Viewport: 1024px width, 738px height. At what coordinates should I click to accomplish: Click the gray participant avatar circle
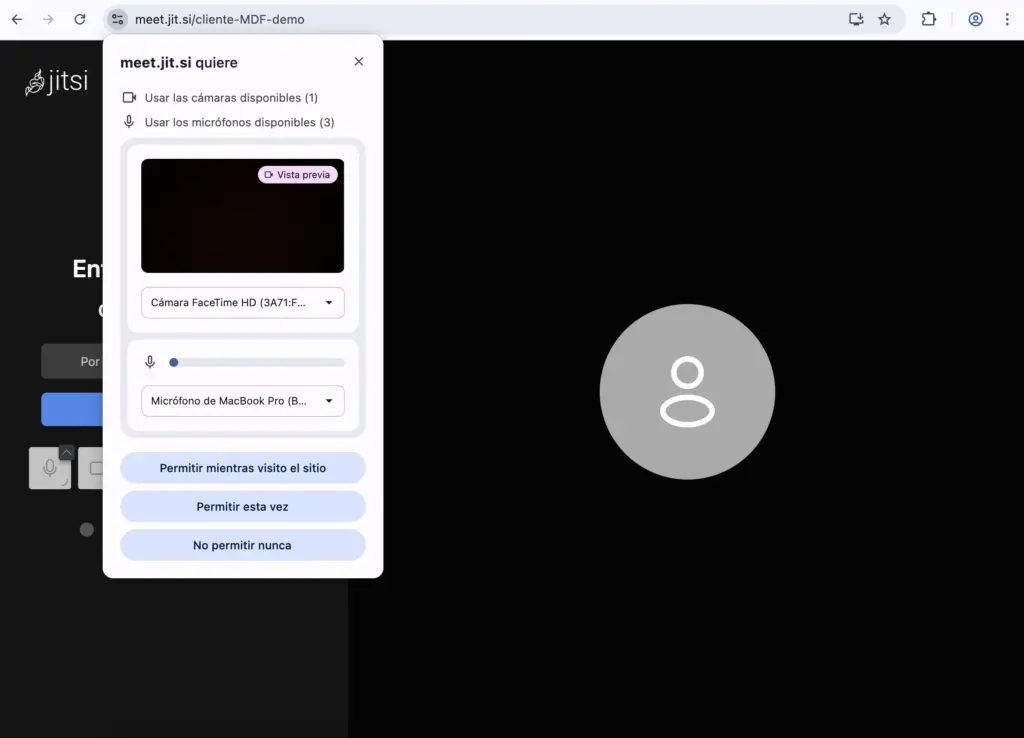tap(687, 392)
